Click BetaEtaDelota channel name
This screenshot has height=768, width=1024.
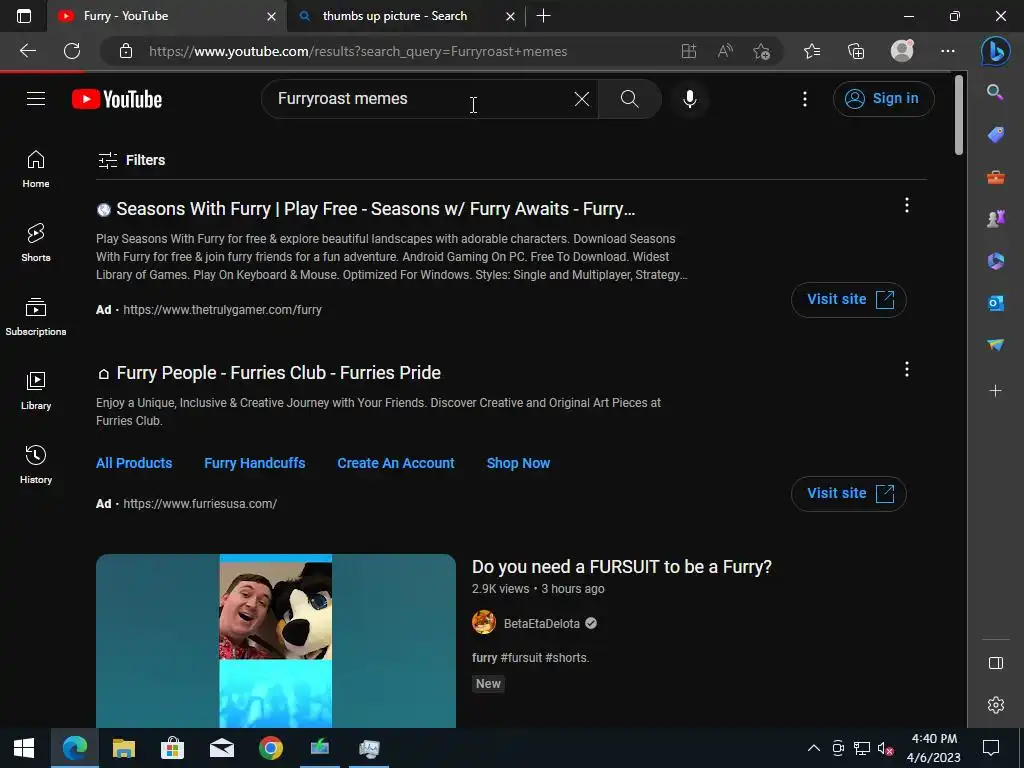541,624
